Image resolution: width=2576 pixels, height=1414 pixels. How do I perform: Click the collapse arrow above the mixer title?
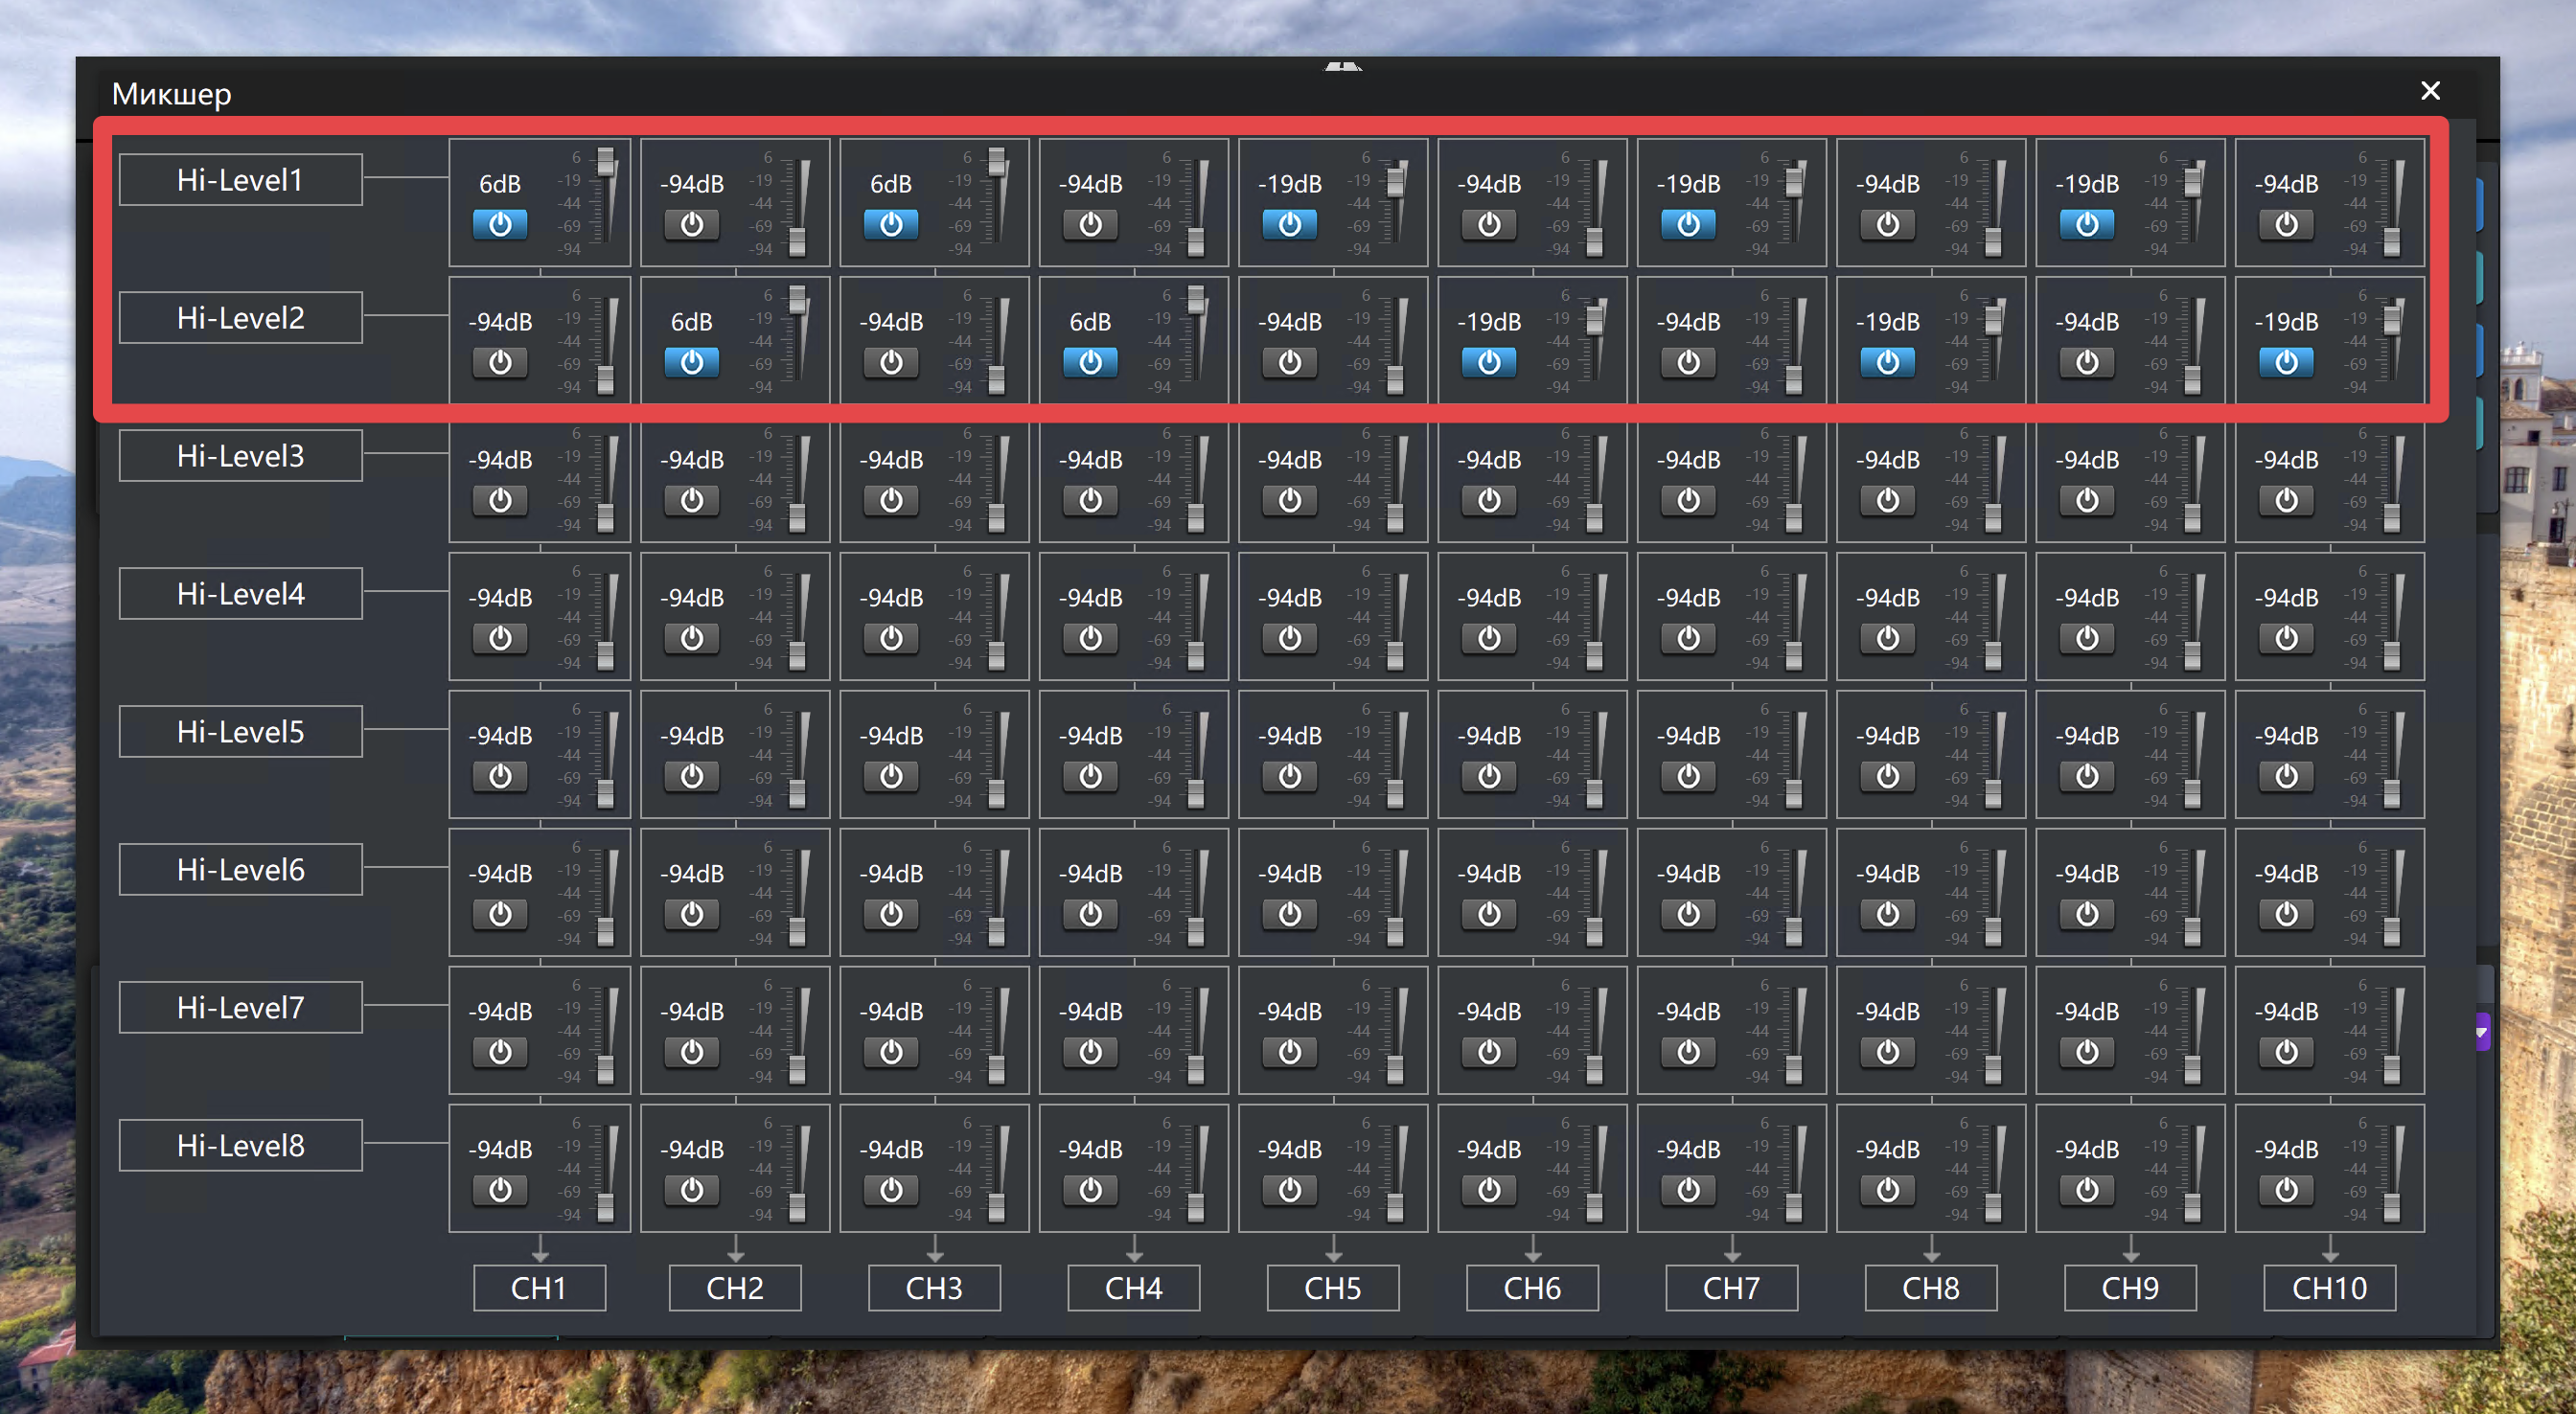(1343, 67)
